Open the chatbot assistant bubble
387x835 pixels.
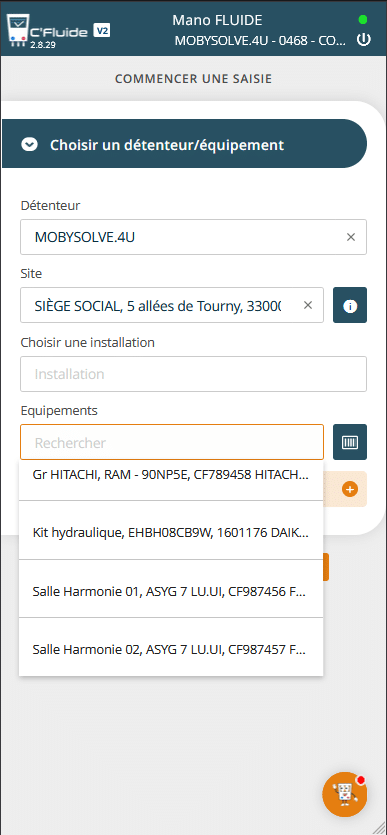(x=344, y=795)
